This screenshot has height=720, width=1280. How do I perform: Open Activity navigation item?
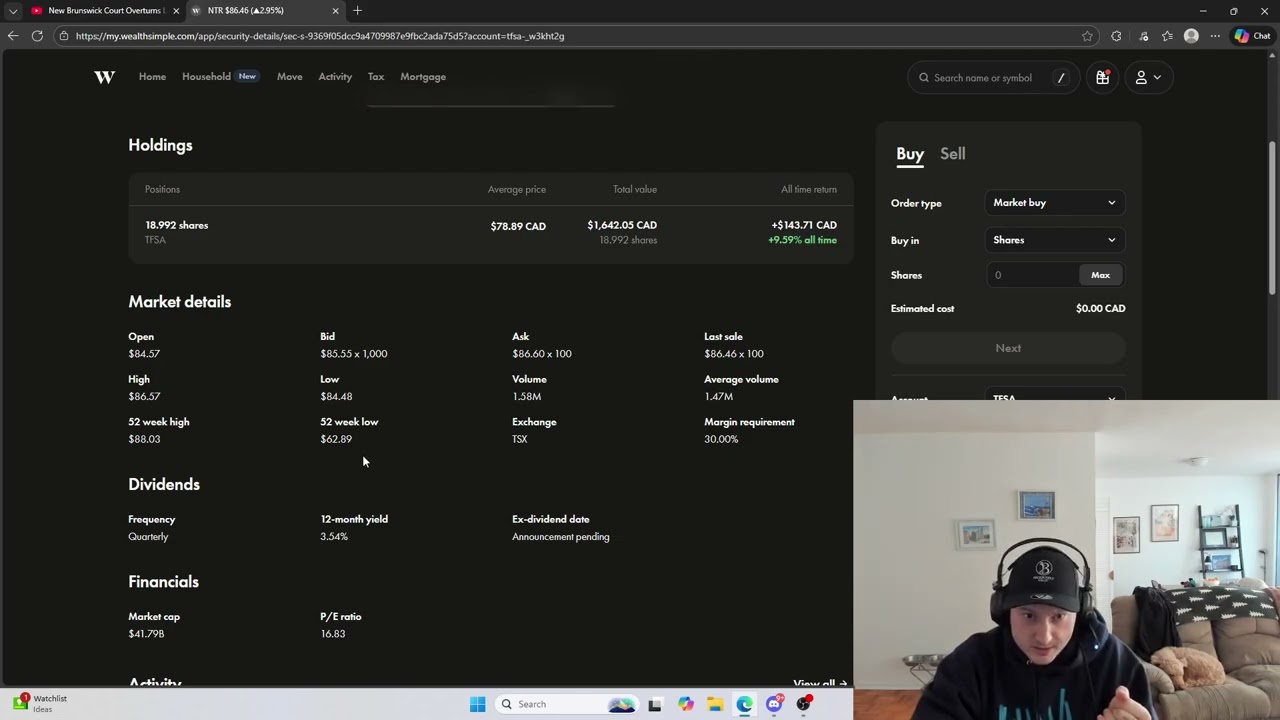pyautogui.click(x=335, y=76)
